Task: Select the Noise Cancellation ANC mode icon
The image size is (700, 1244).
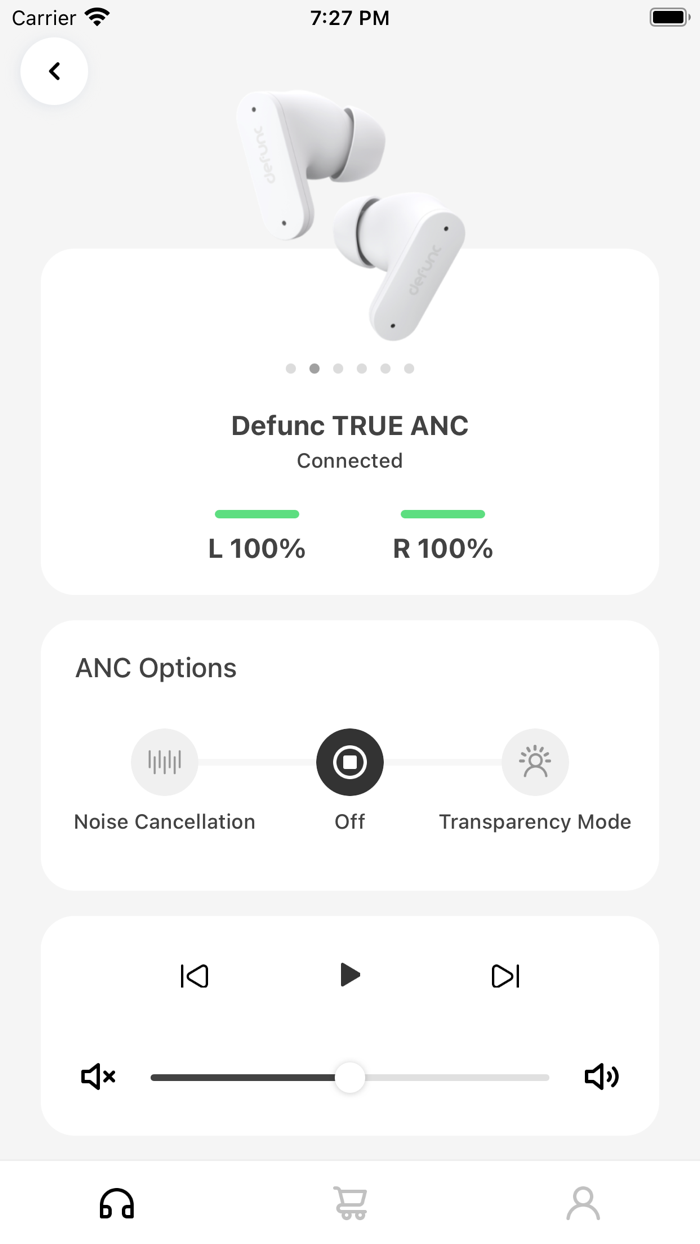Action: 164,761
